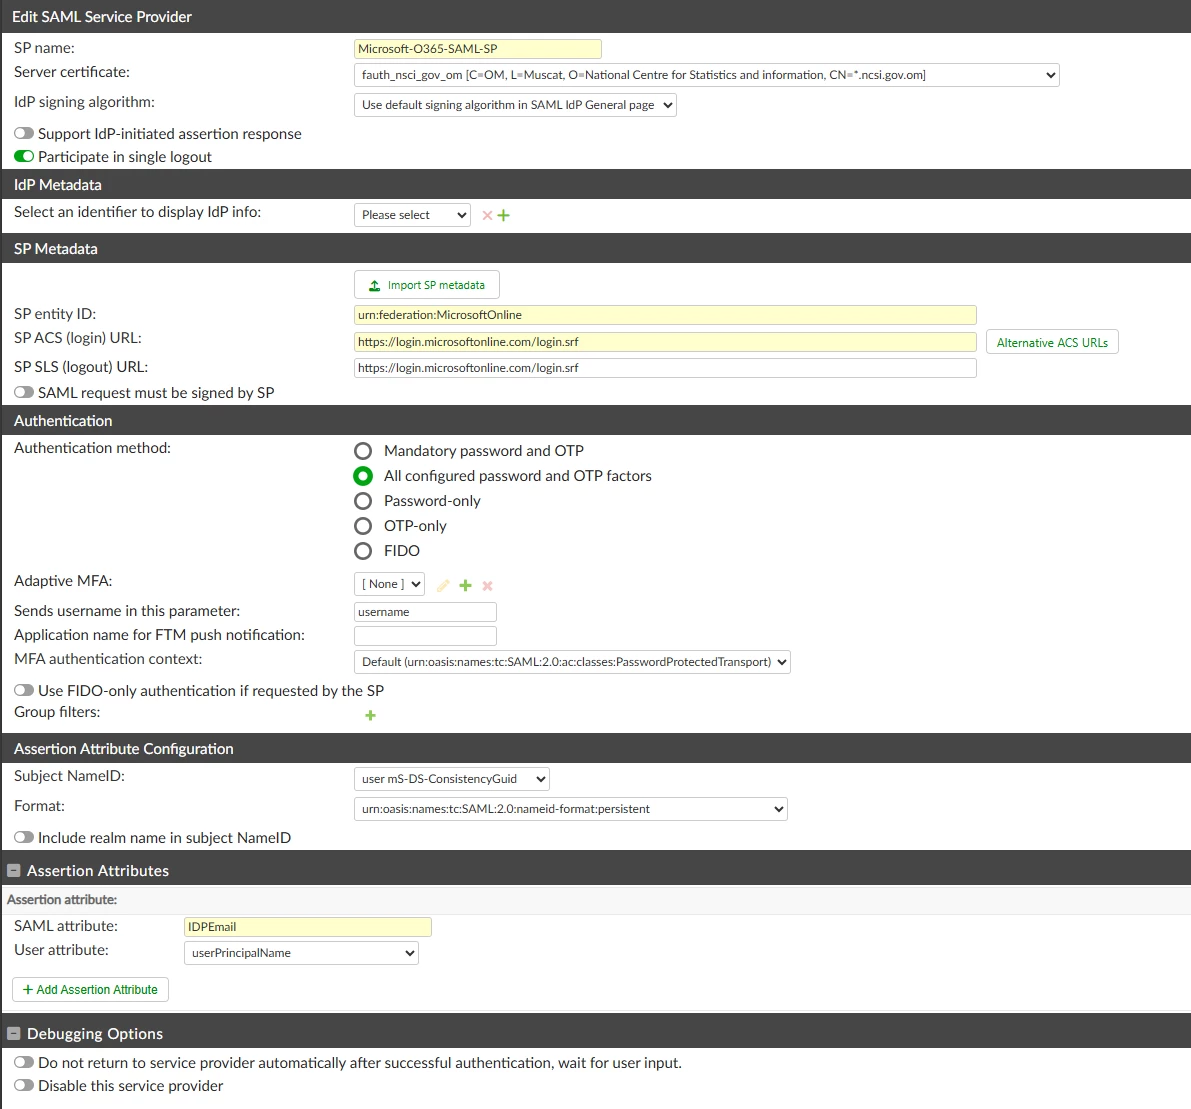1191x1109 pixels.
Task: Open the Adaptive MFA None dropdown
Action: tap(389, 584)
